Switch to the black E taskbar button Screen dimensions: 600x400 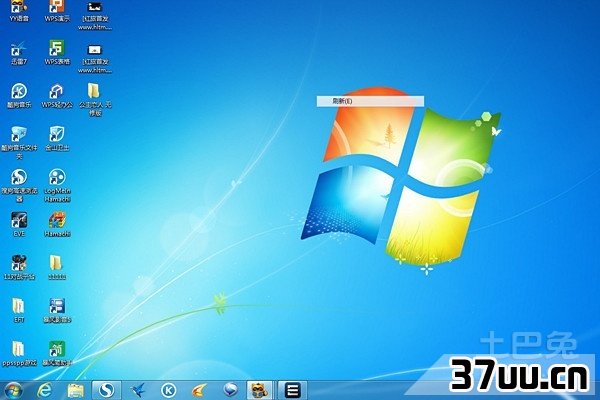click(292, 390)
